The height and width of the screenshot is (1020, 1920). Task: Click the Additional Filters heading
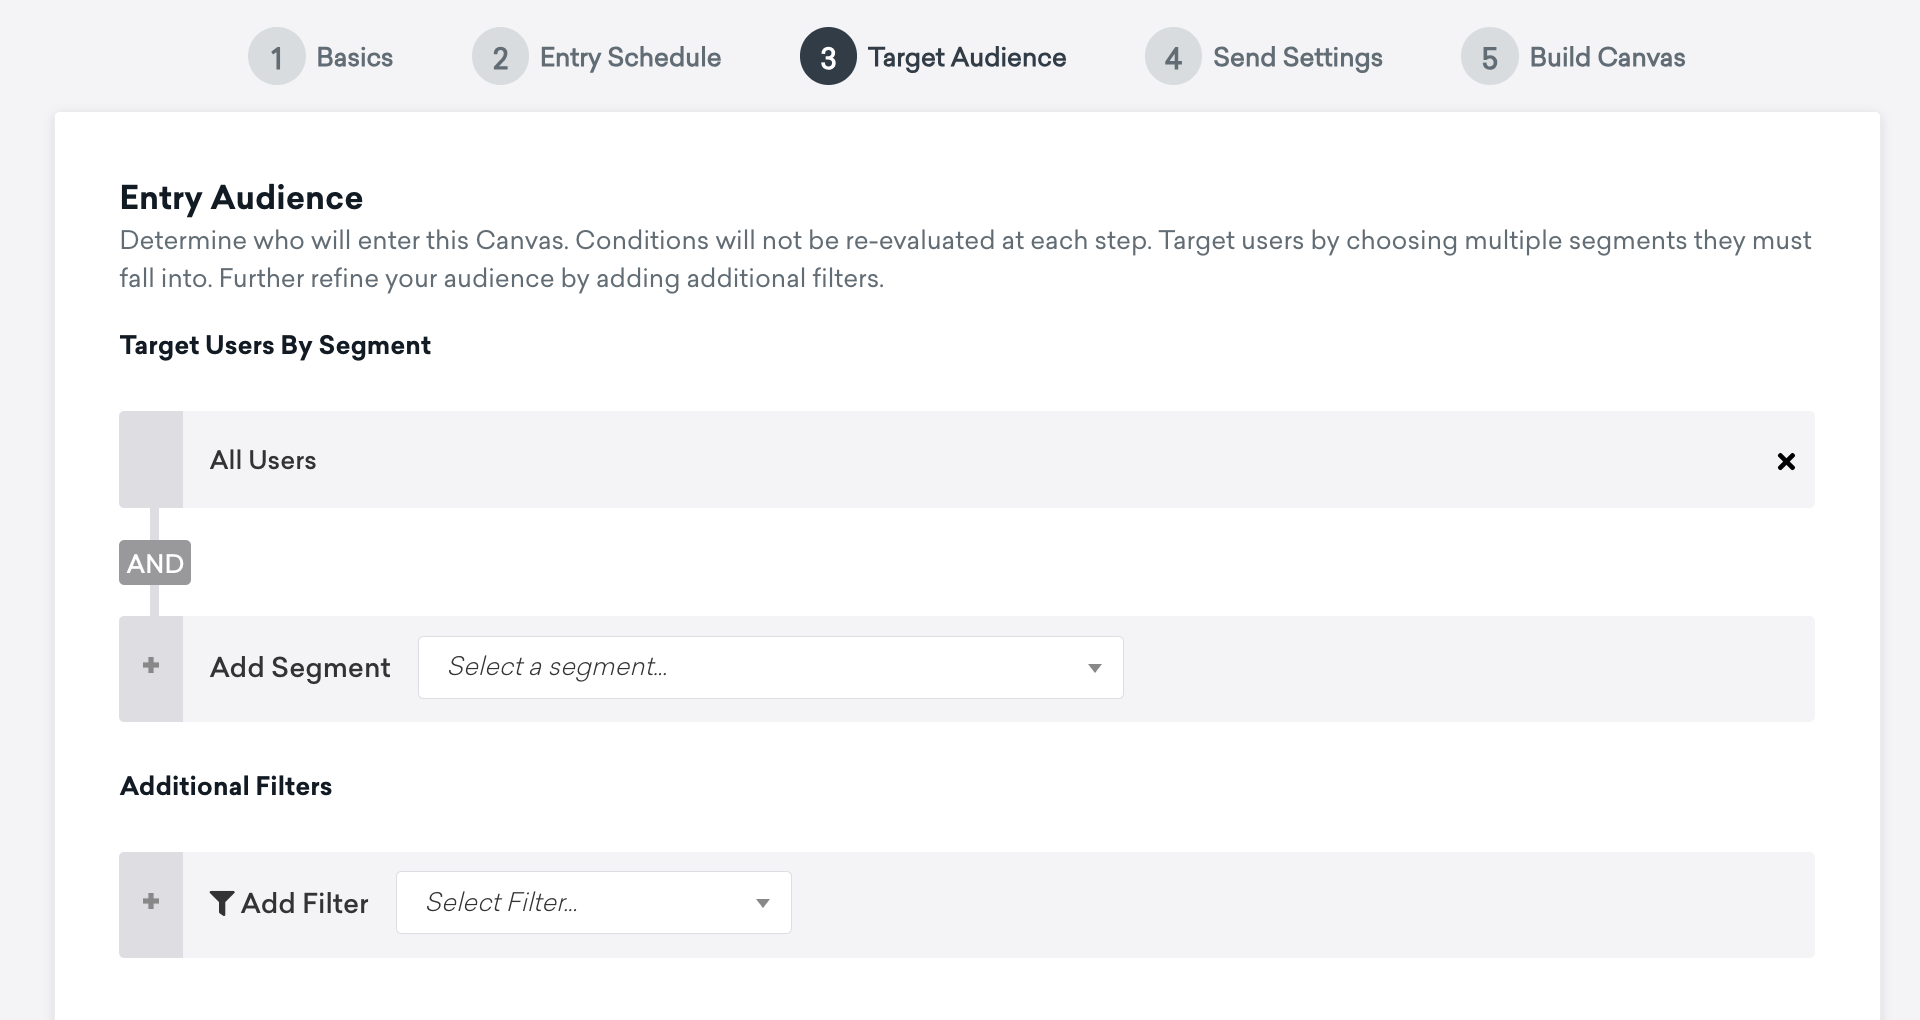click(x=226, y=786)
